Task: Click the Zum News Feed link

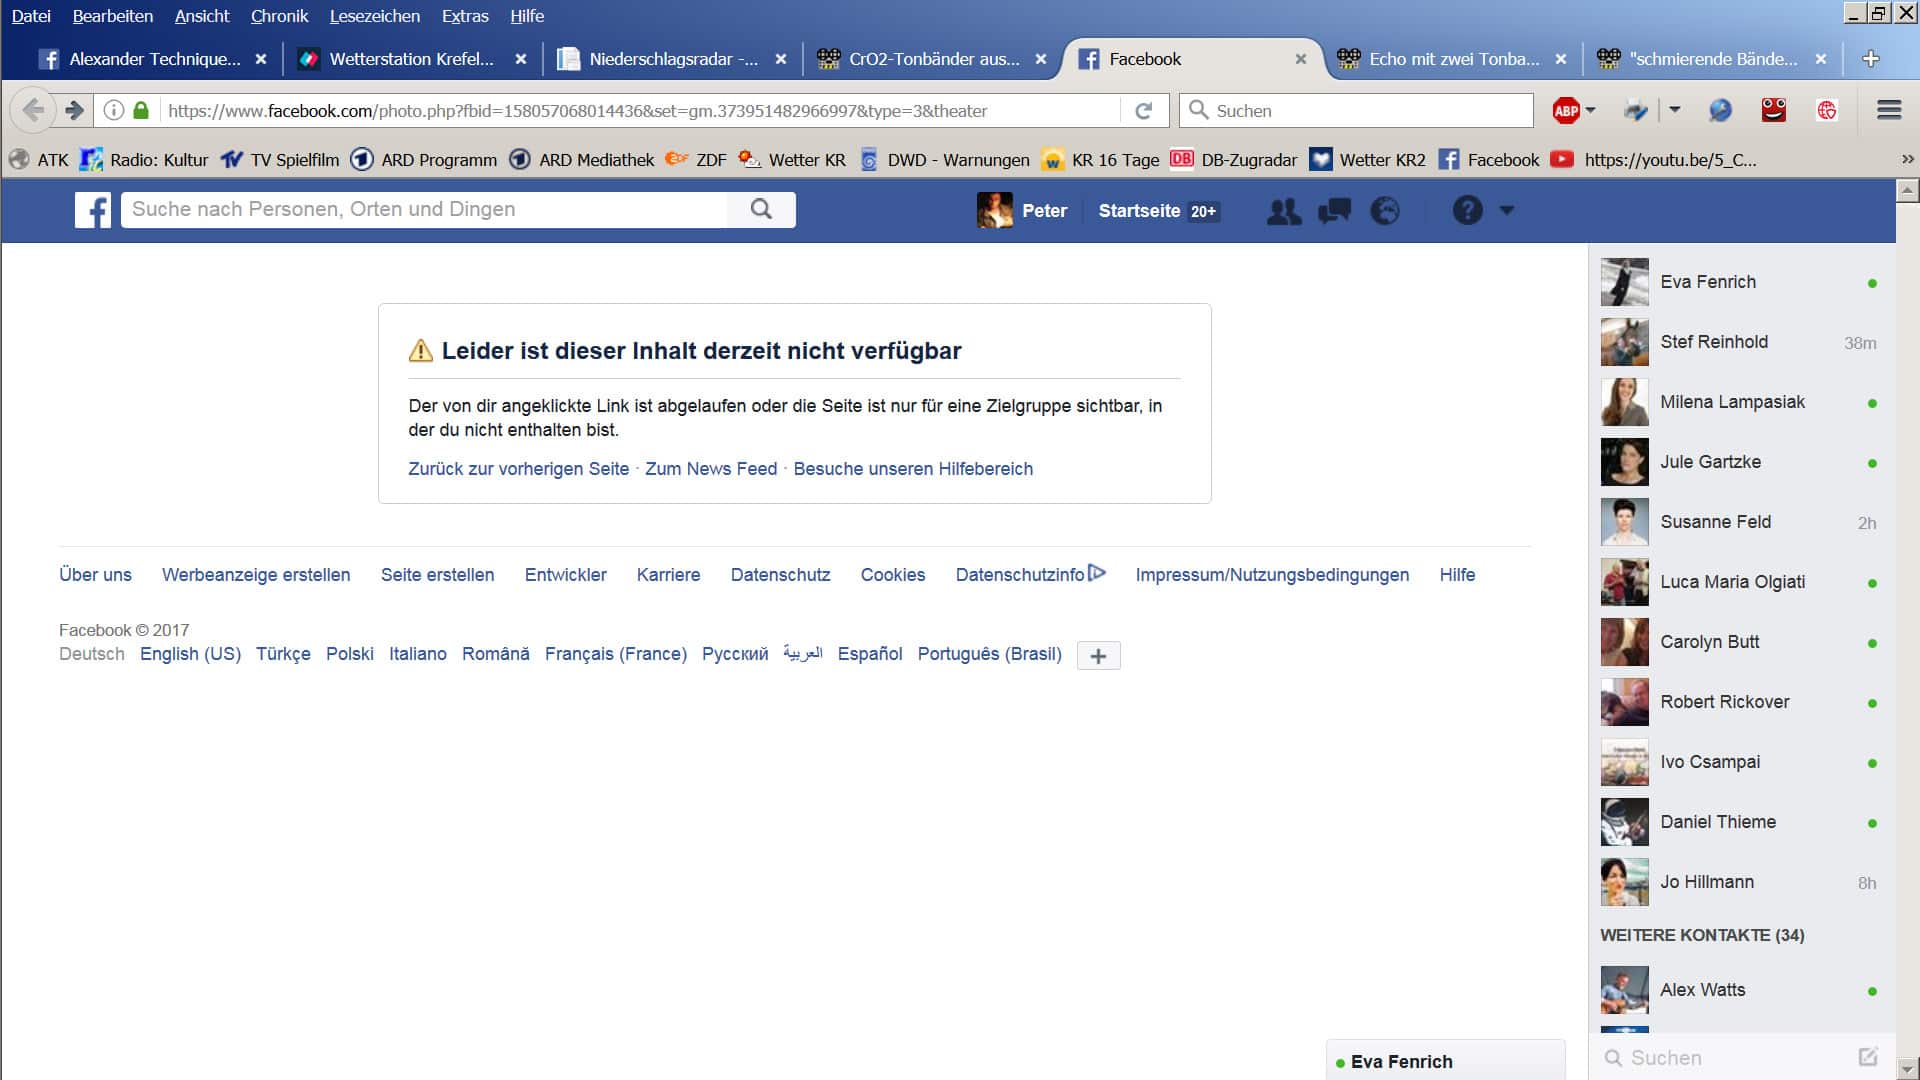Action: click(x=710, y=469)
